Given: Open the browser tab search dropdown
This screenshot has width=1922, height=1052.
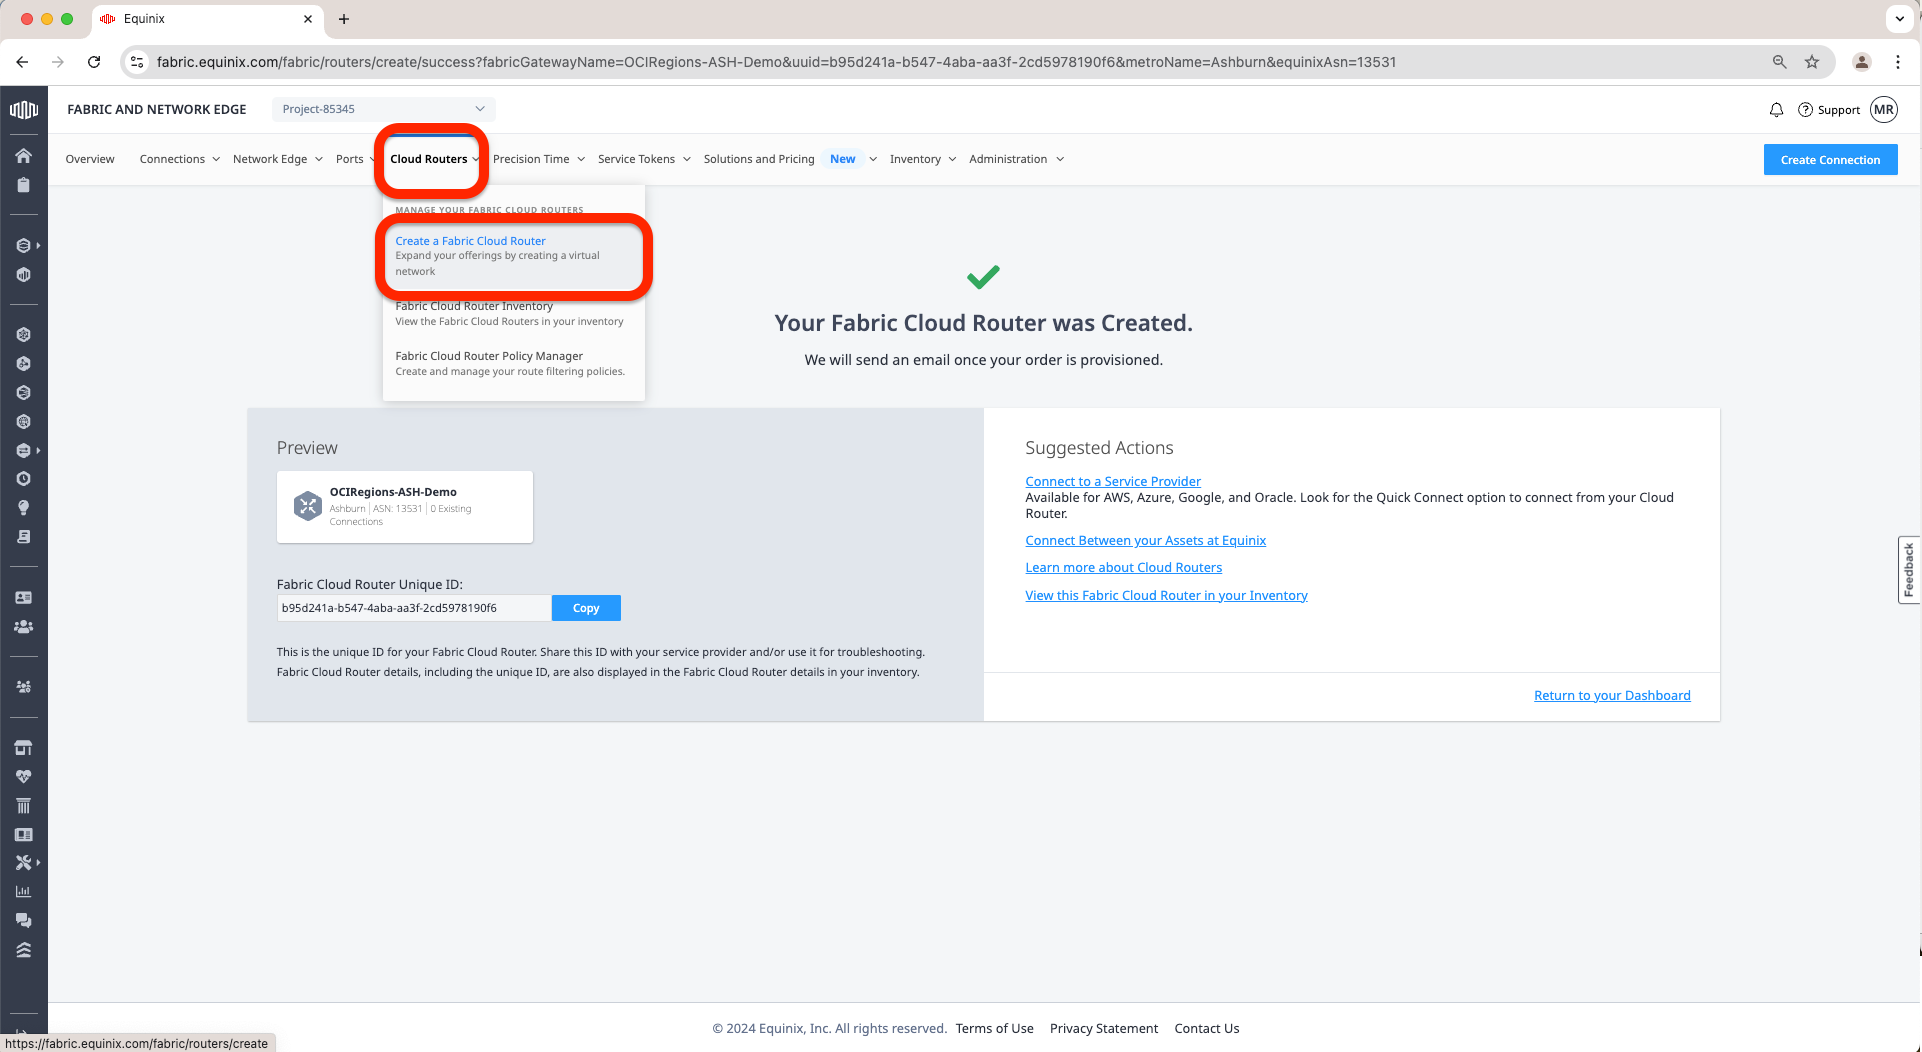Looking at the screenshot, I should [1899, 18].
